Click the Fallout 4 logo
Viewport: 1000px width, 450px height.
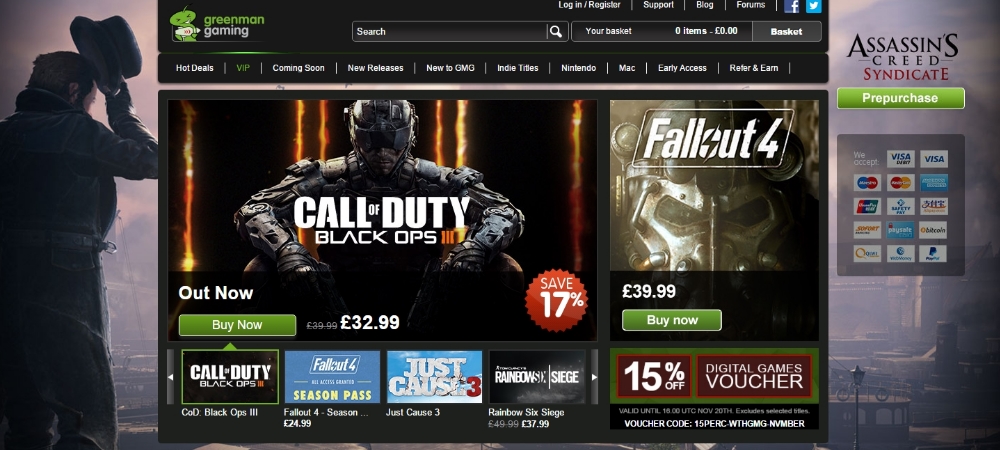[712, 139]
